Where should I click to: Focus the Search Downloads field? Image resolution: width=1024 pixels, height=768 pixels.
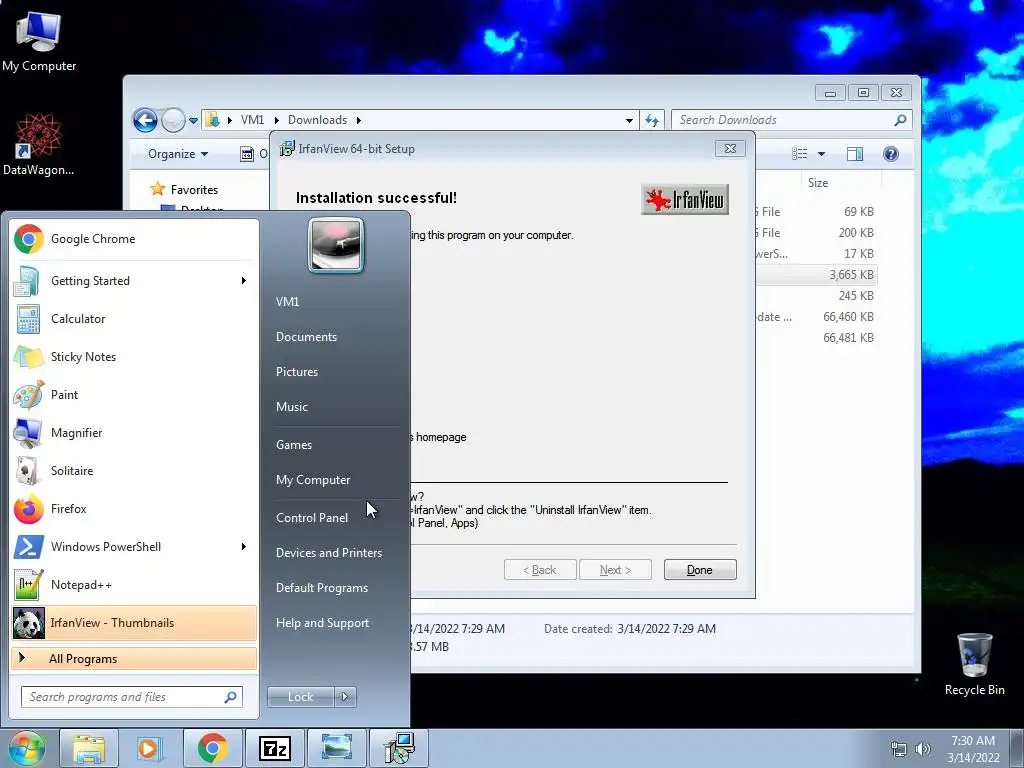click(x=792, y=120)
